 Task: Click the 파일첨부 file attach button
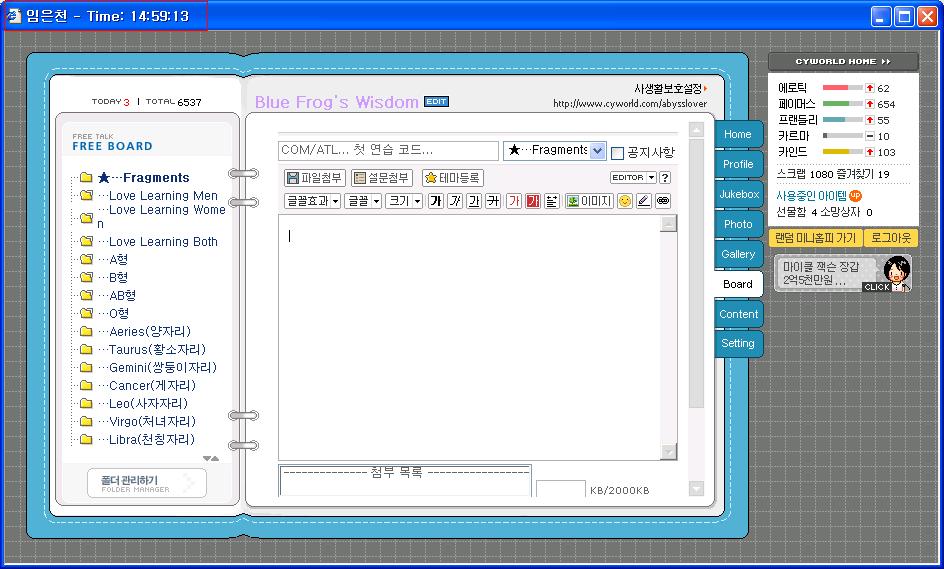point(314,178)
